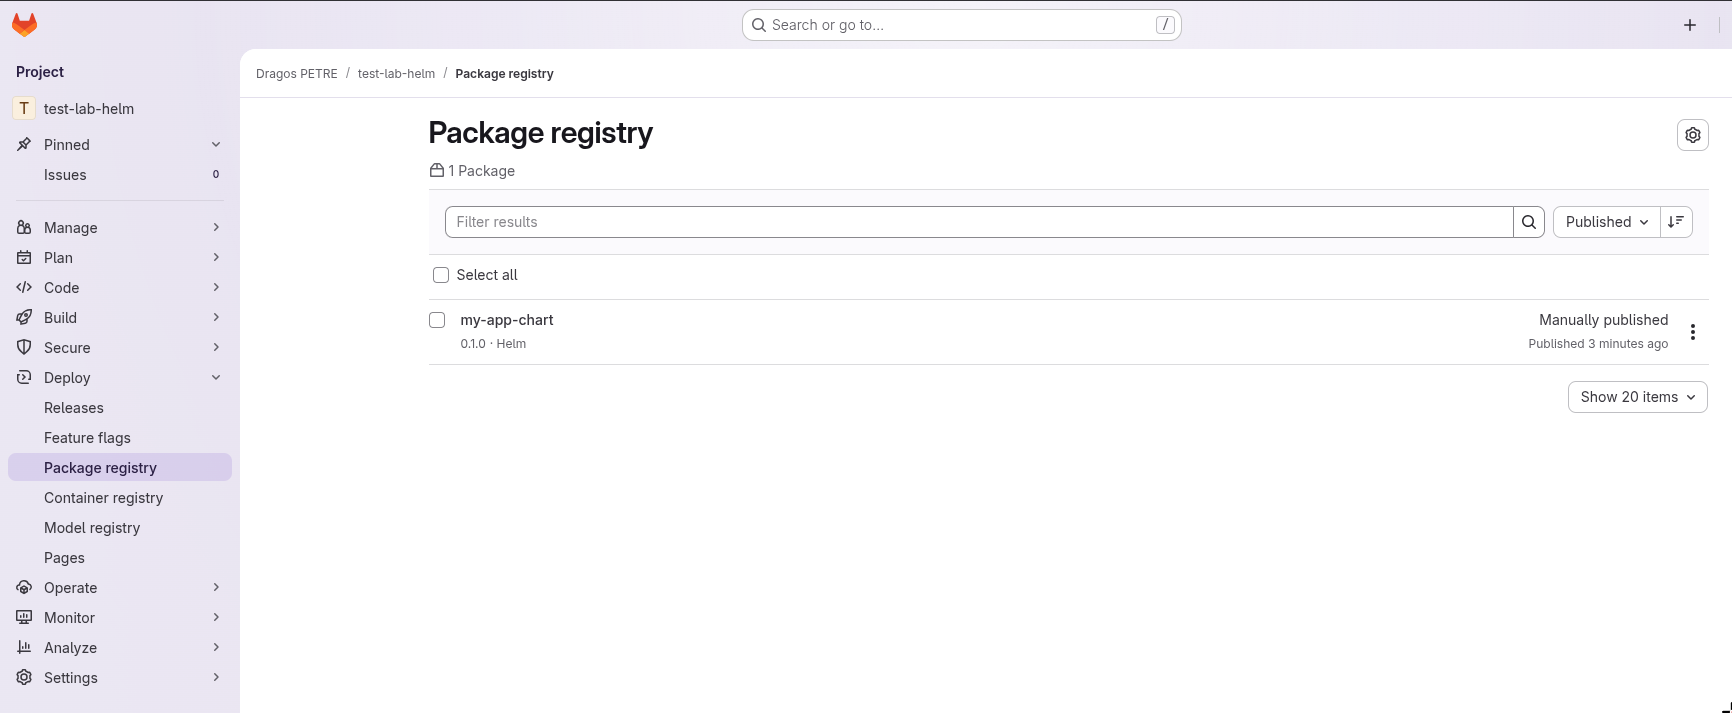Click the sort direction icon next to Published
The image size is (1732, 713).
[1676, 221]
